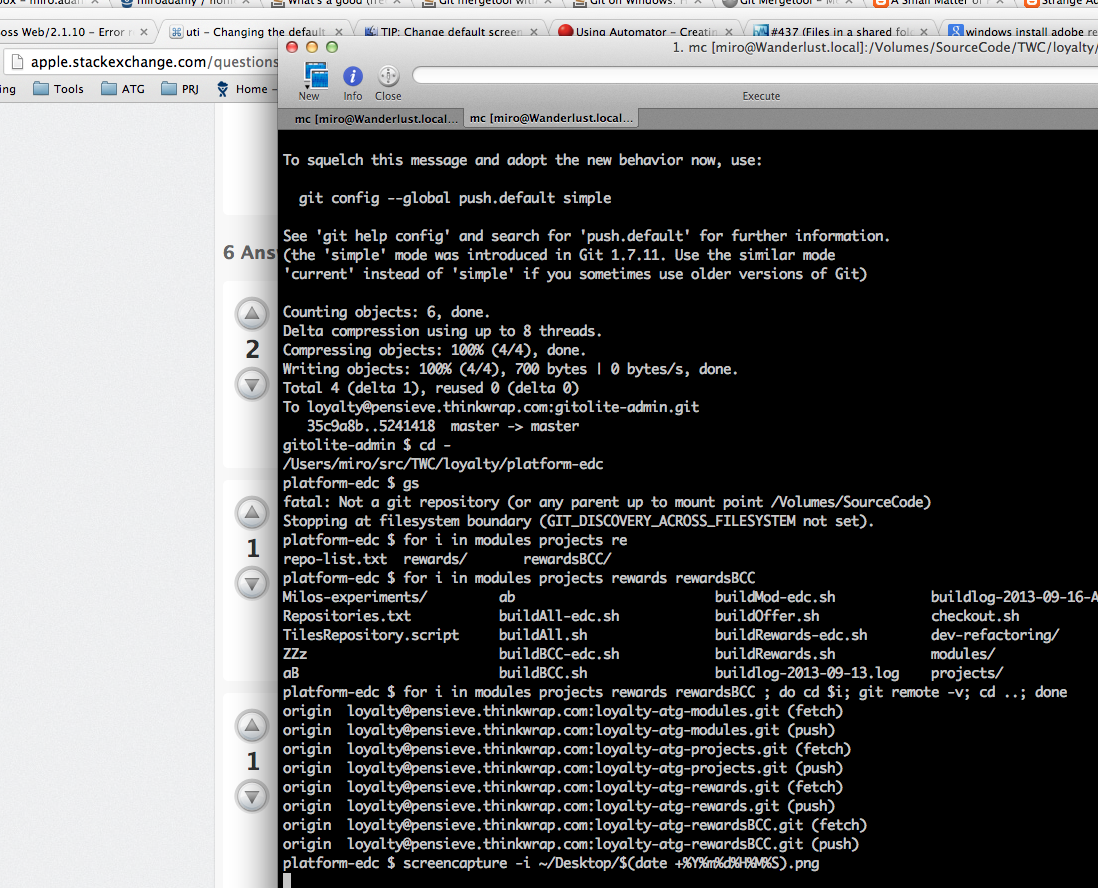The height and width of the screenshot is (888, 1098).
Task: Click 'buildlog-2013-09-13.log' in the listing
Action: (807, 673)
